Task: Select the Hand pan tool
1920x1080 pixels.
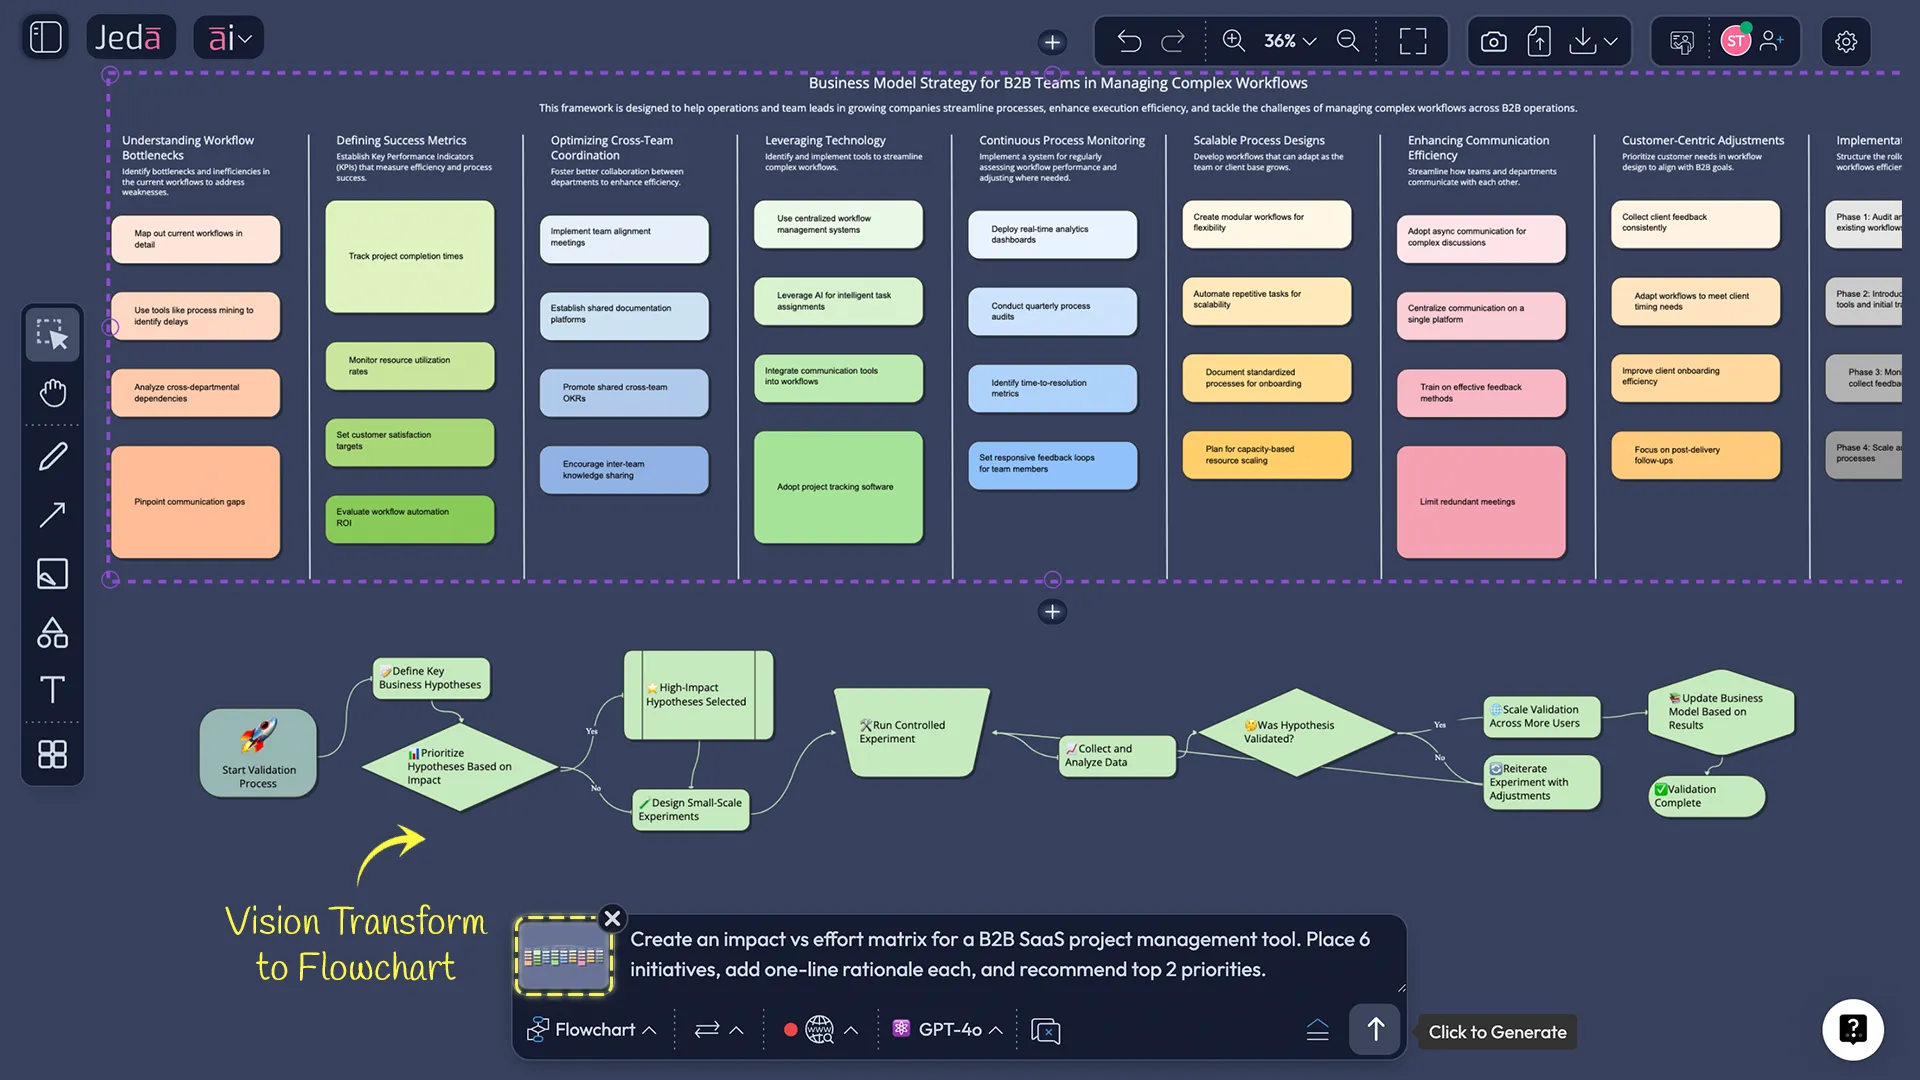Action: pos(52,392)
